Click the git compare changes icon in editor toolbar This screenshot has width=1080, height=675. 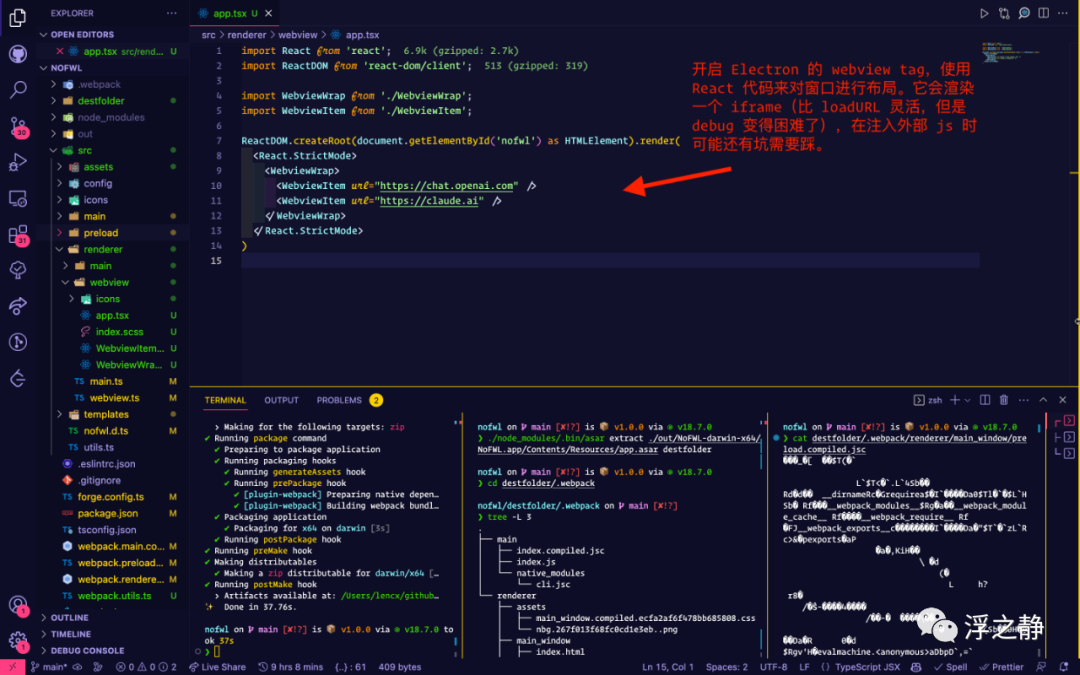1004,13
